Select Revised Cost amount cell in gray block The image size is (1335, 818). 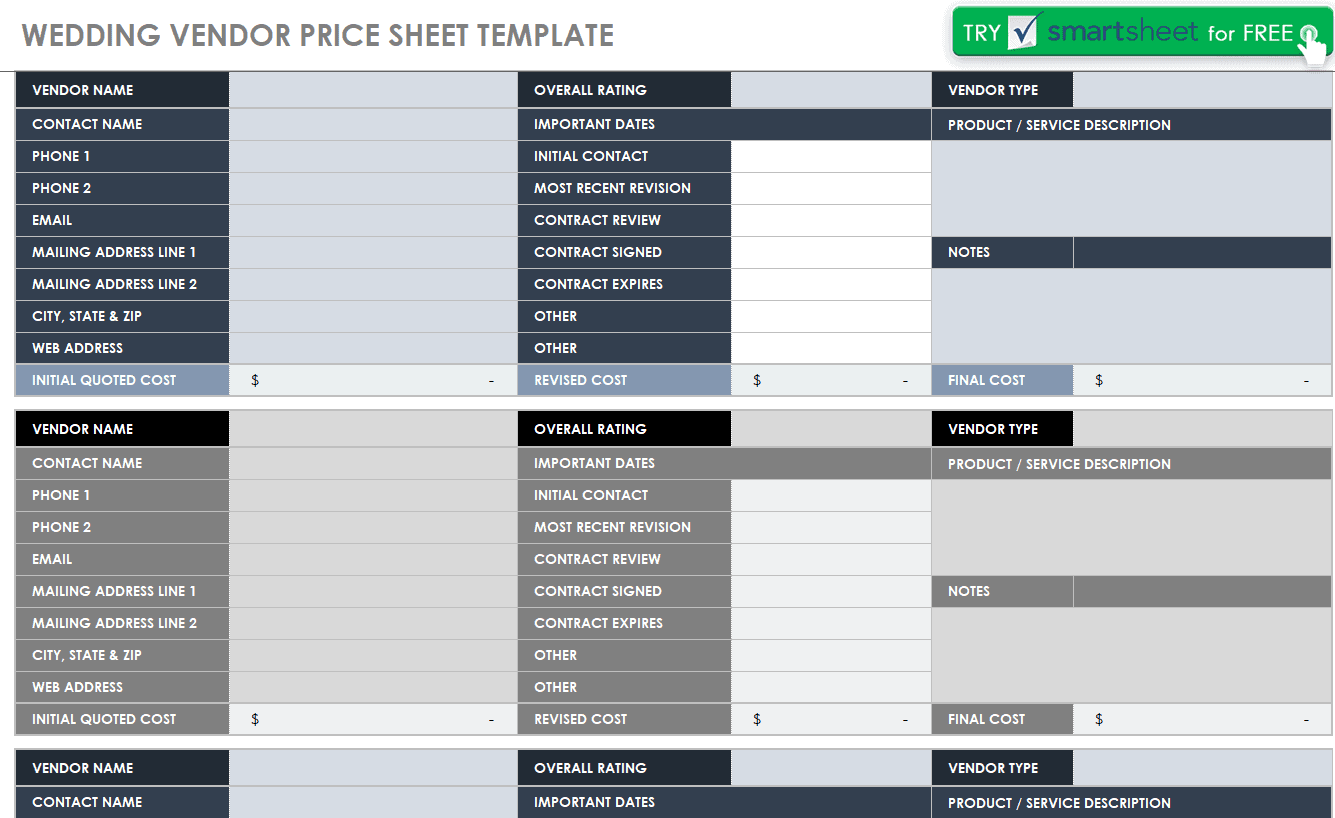click(x=831, y=719)
